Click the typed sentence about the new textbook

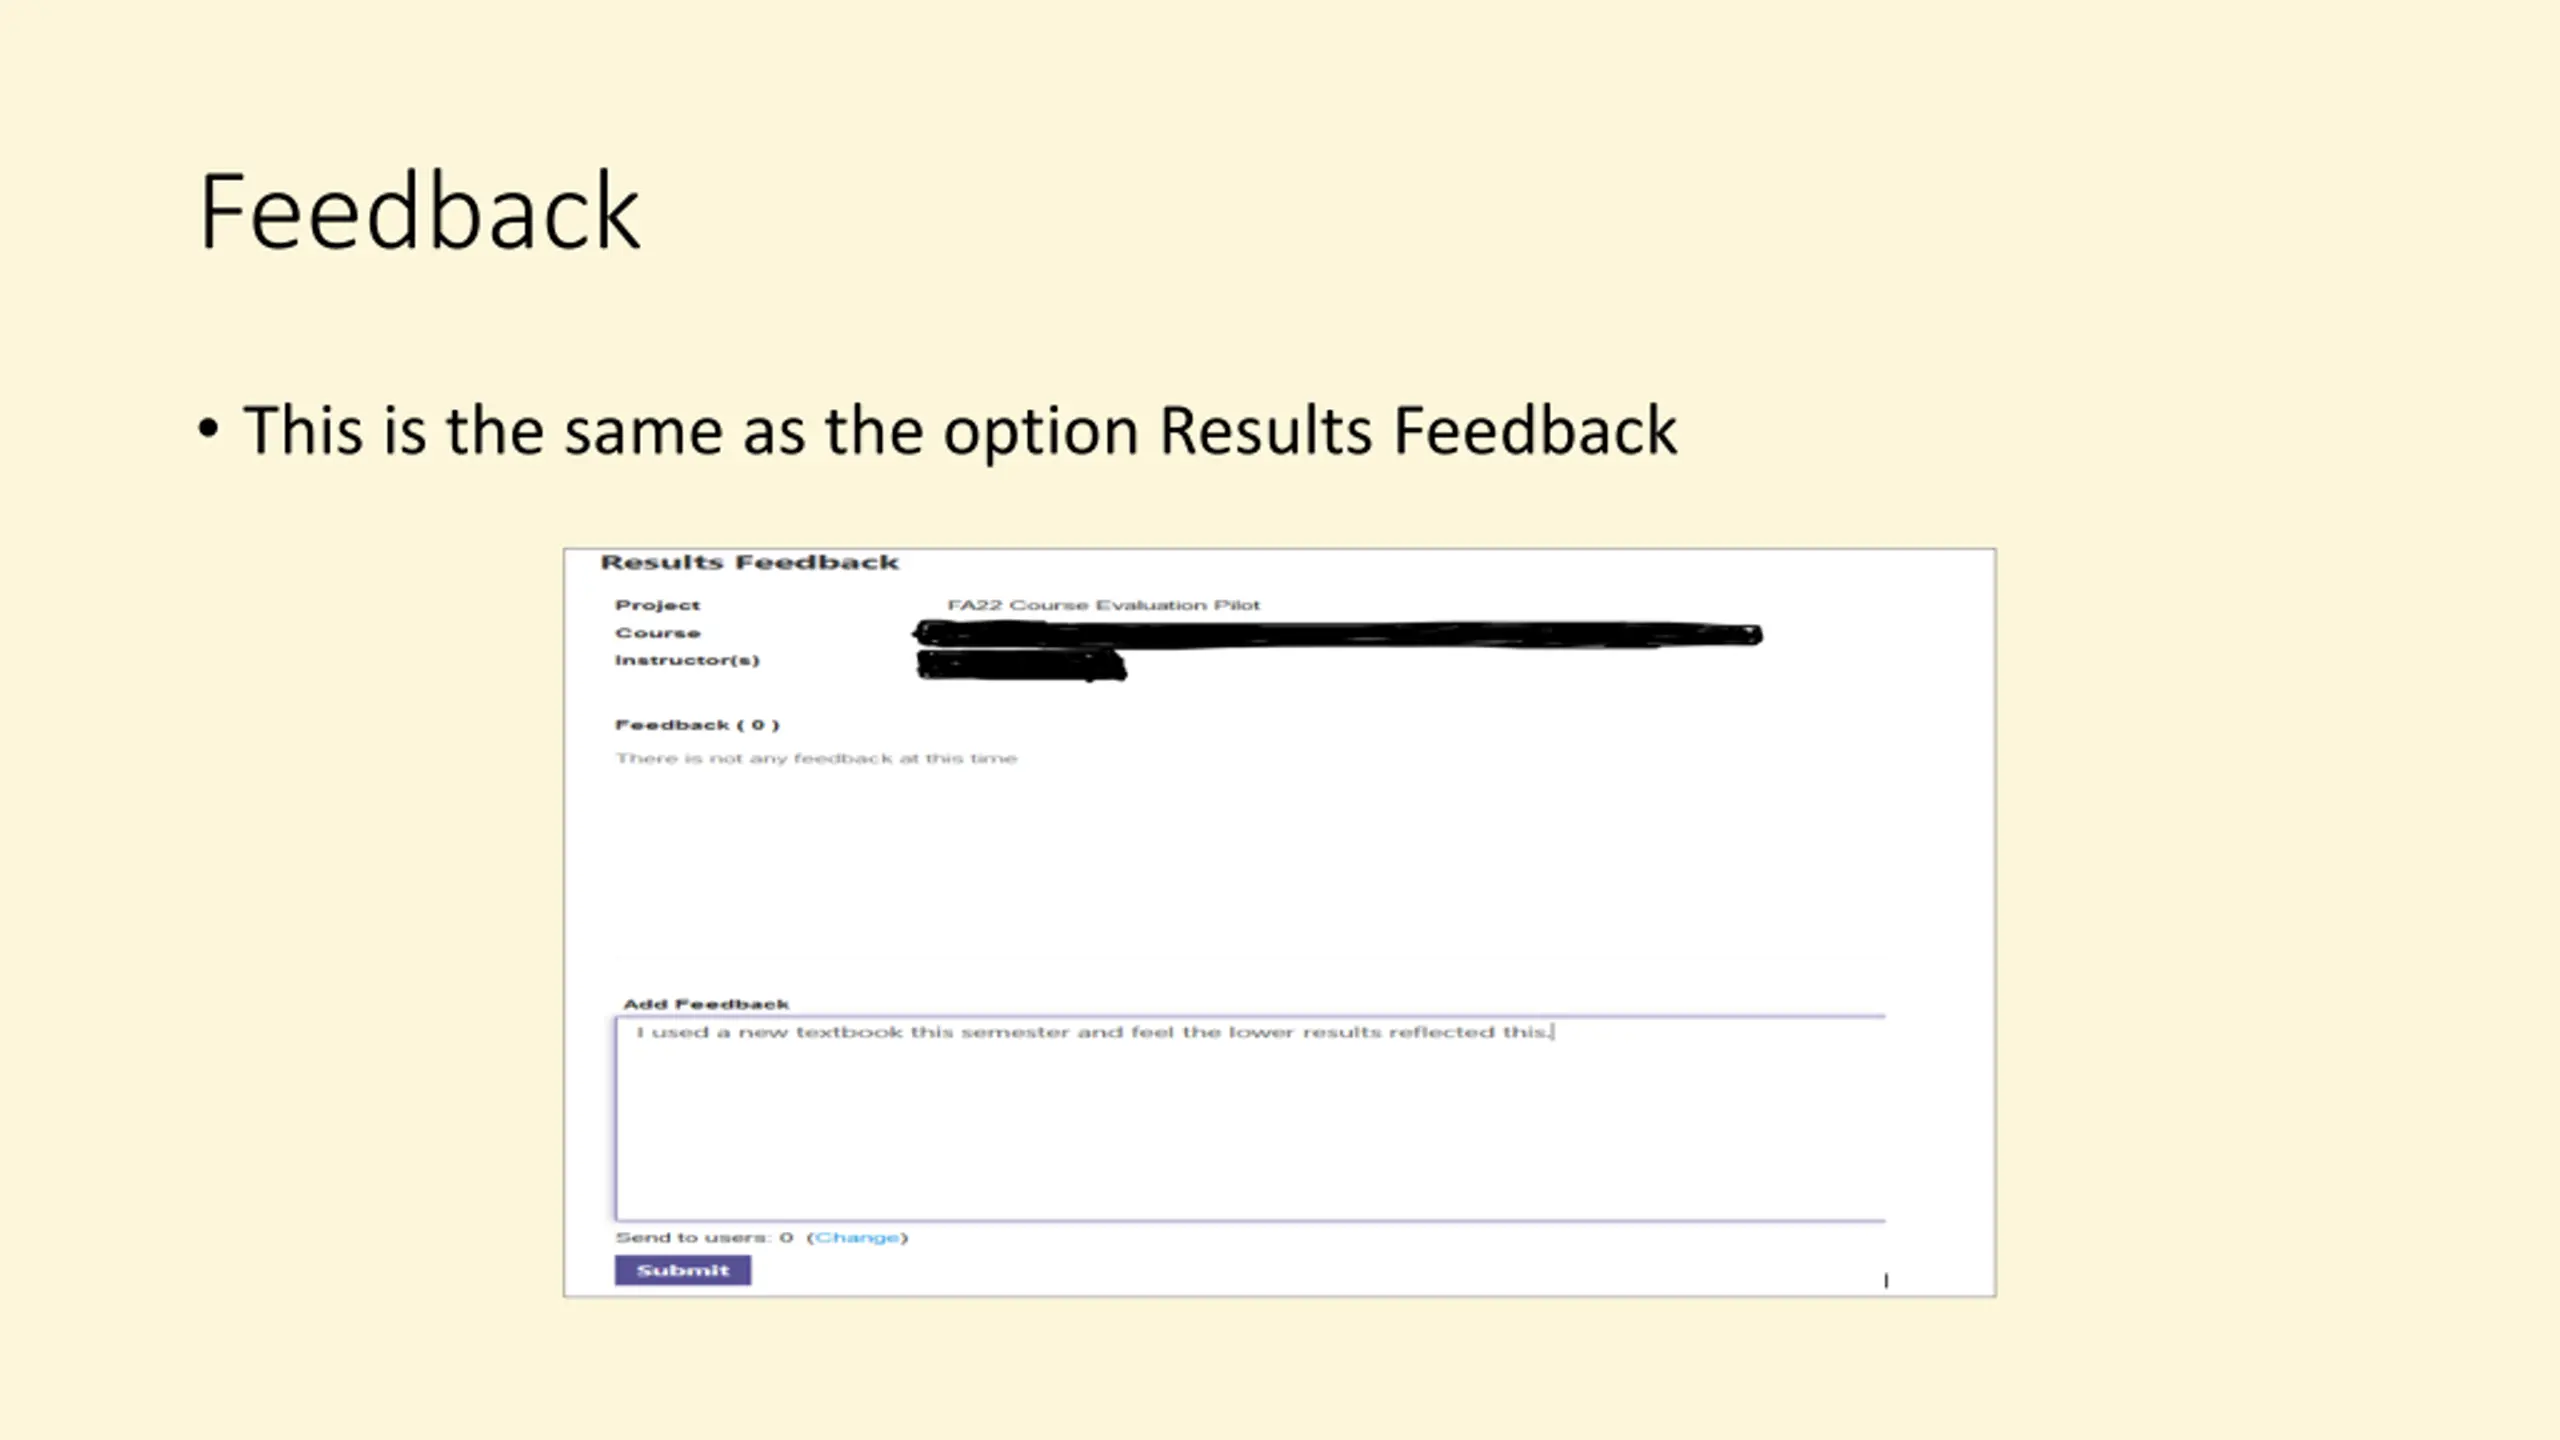tap(1094, 1032)
